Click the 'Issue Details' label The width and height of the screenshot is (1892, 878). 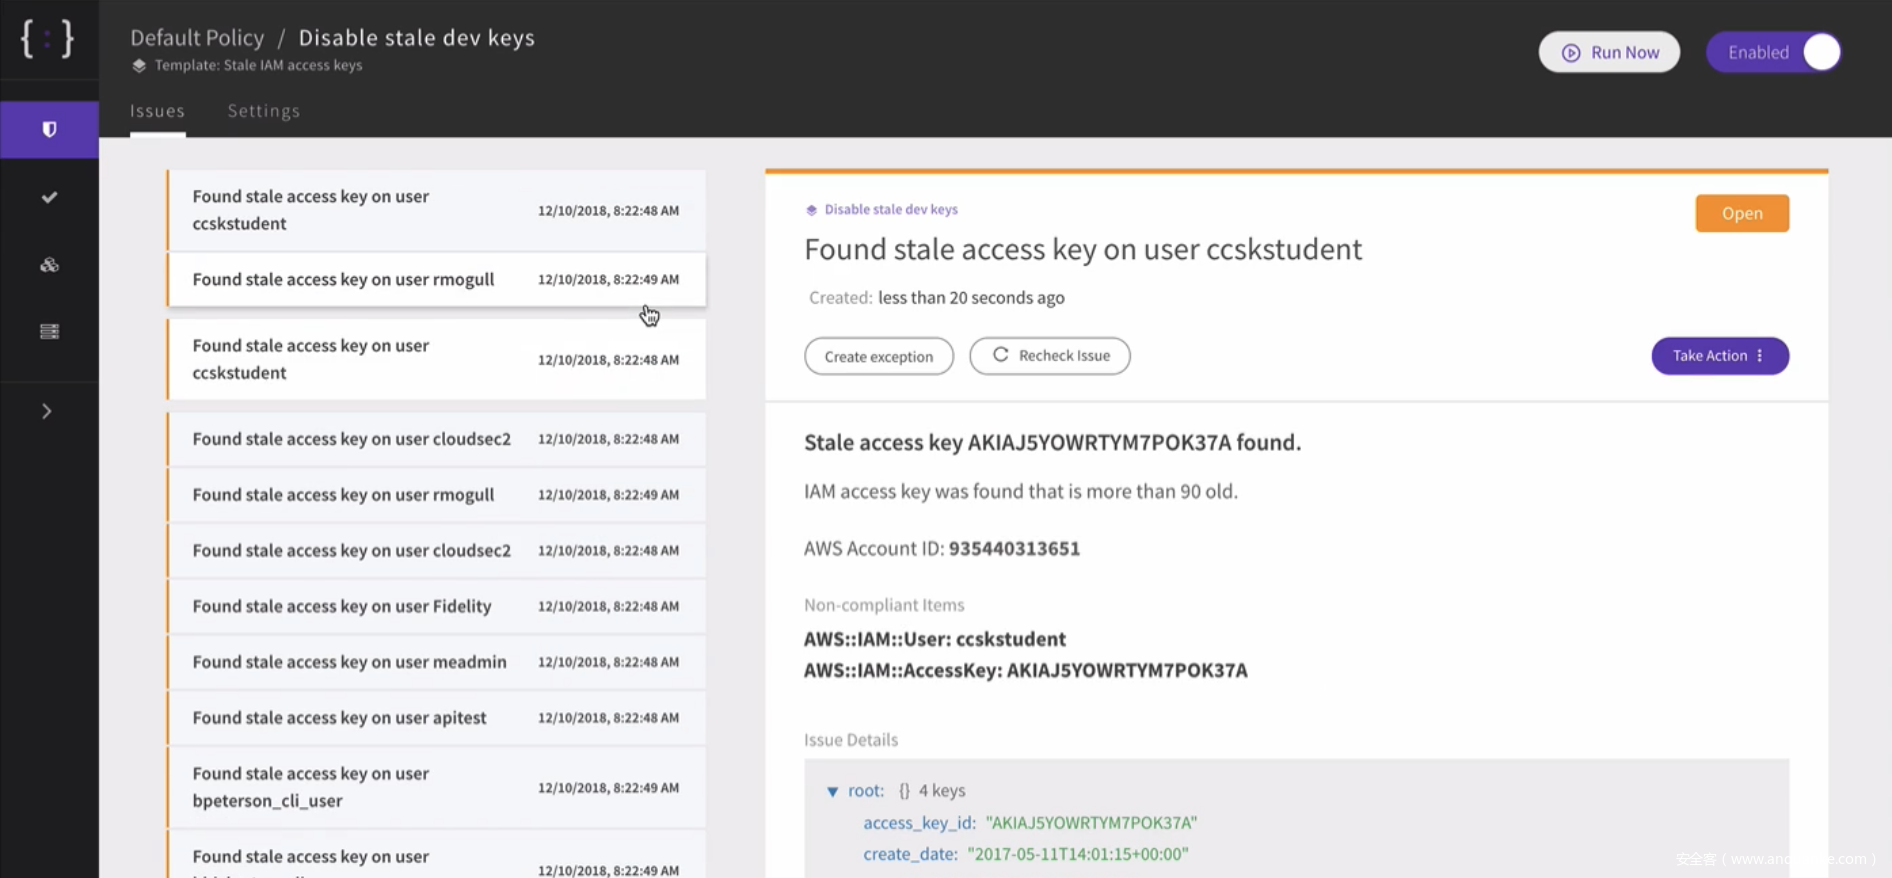[x=851, y=740]
